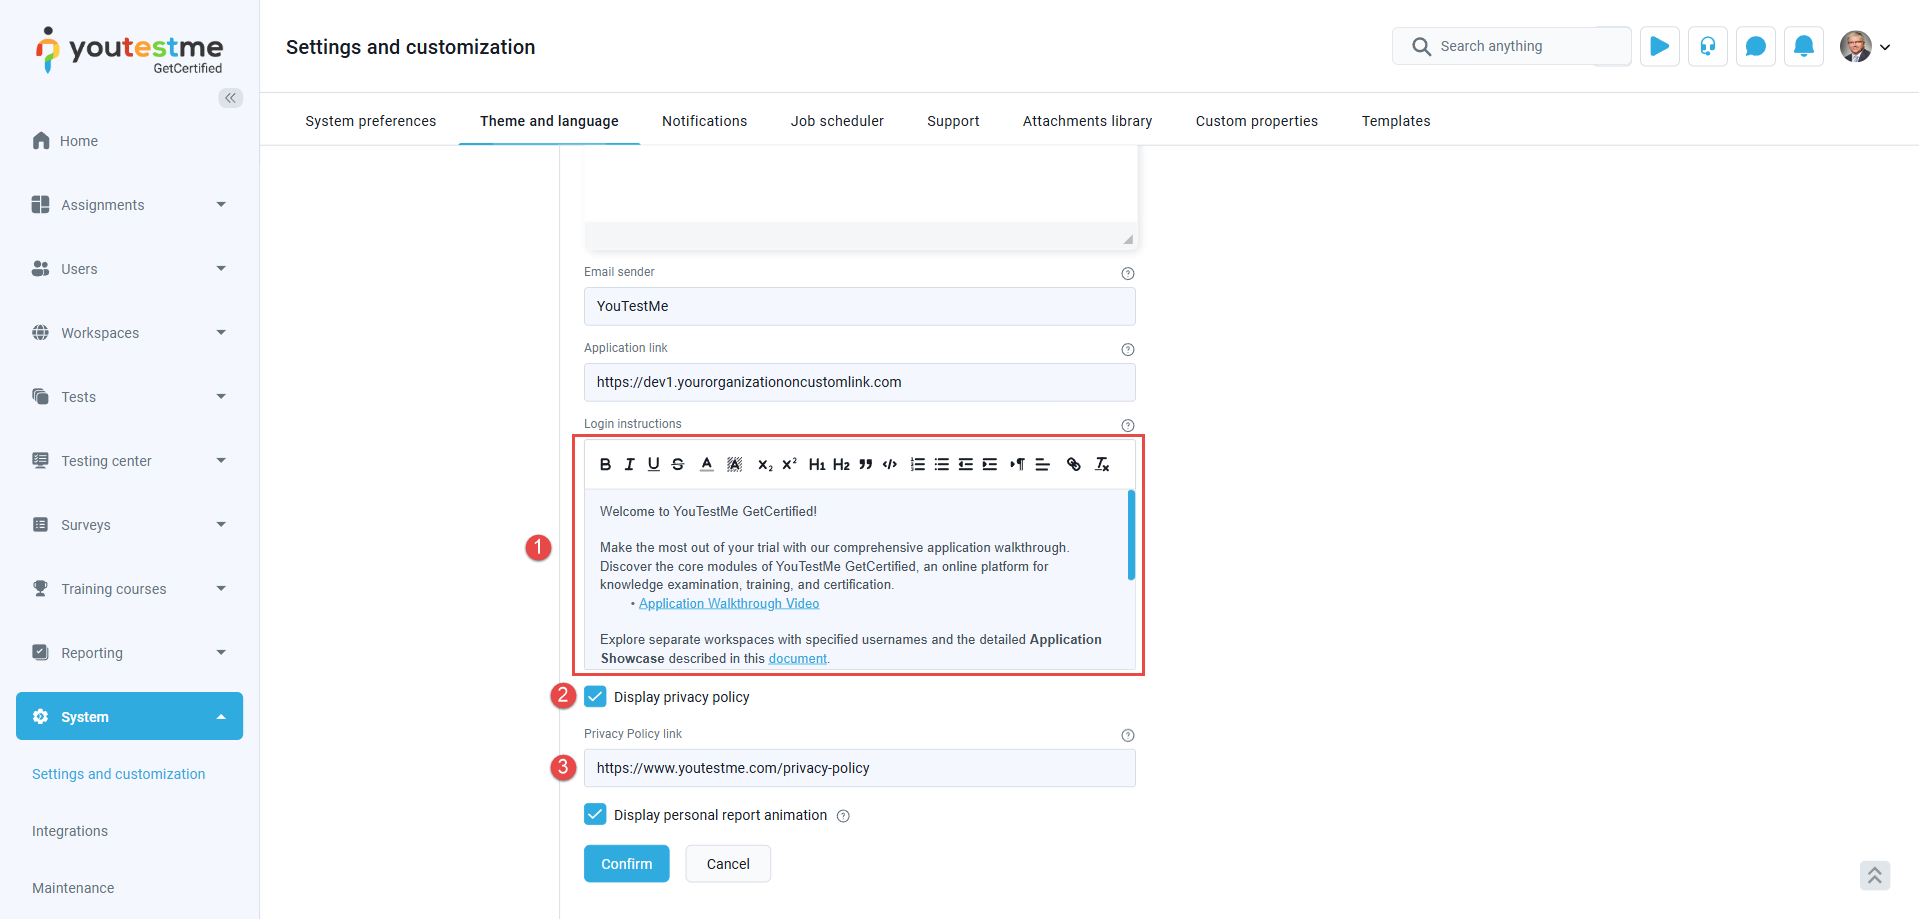The height and width of the screenshot is (919, 1919).
Task: Select Theme and language tab
Action: [549, 121]
